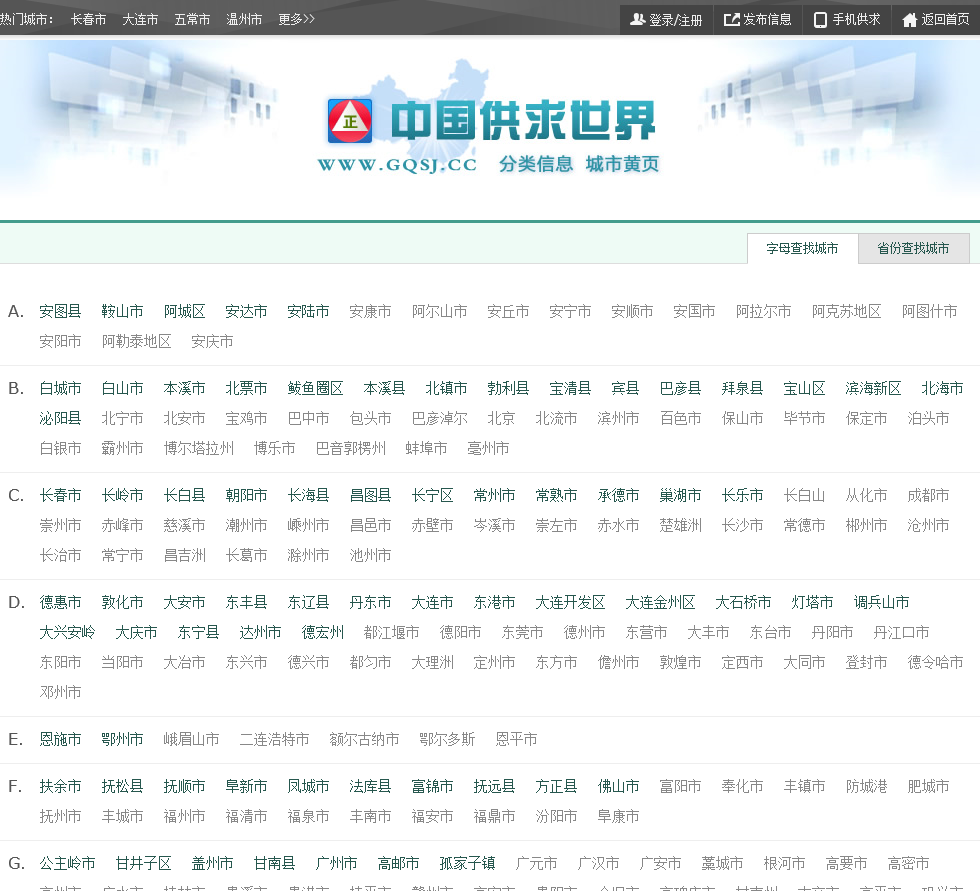Click the home icon in top bar

909,20
